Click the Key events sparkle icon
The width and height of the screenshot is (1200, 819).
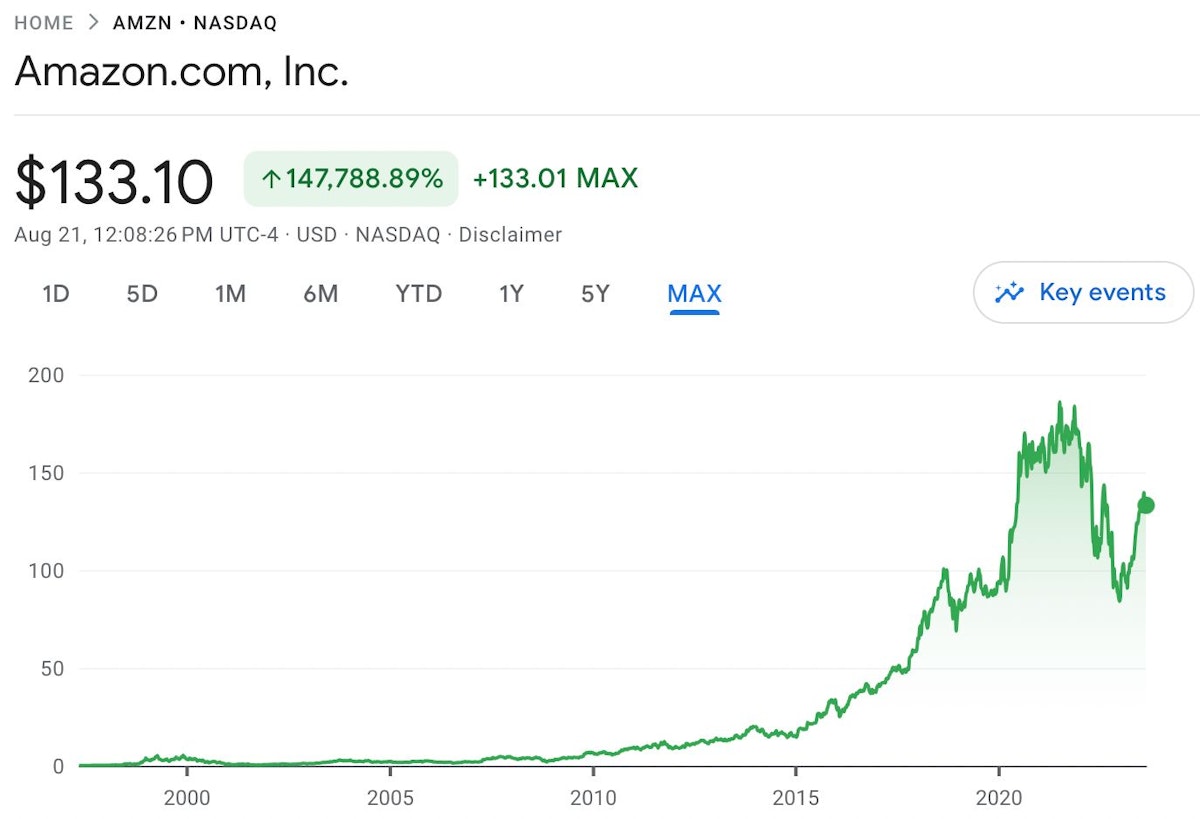click(x=1009, y=293)
